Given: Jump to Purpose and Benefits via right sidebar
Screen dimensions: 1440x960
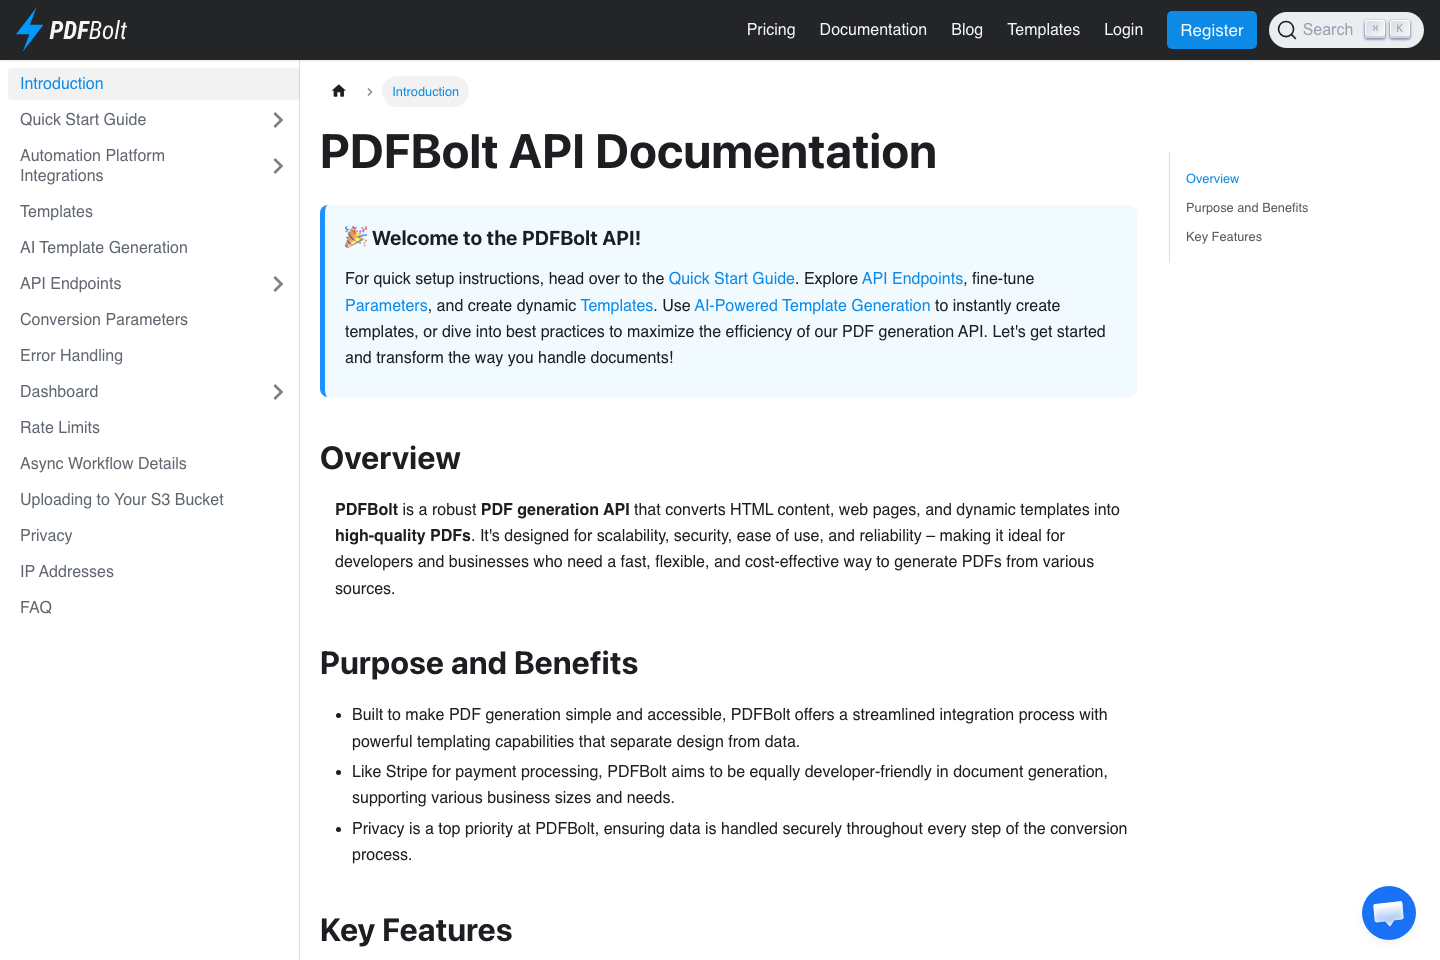Looking at the screenshot, I should point(1247,207).
